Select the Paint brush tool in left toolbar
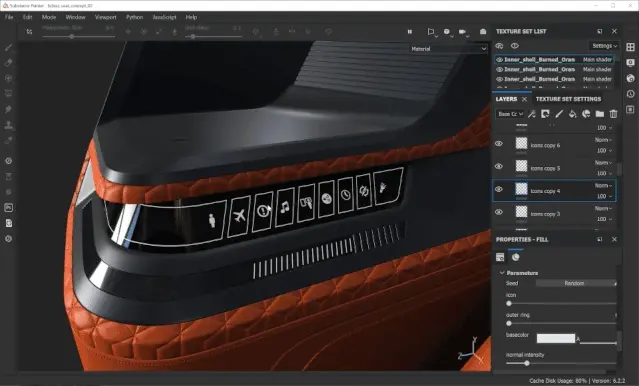 tap(8, 48)
